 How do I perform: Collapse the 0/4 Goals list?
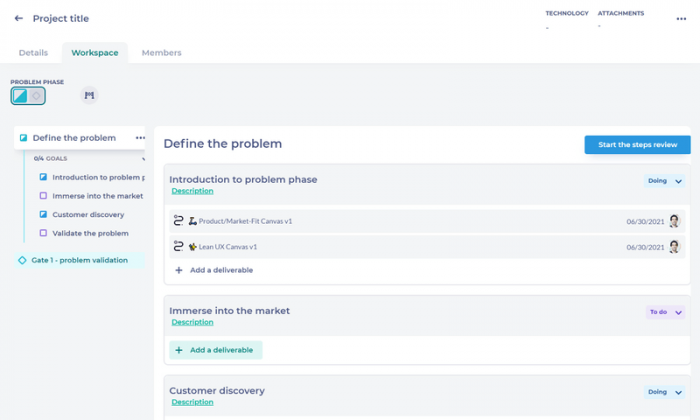[x=143, y=158]
